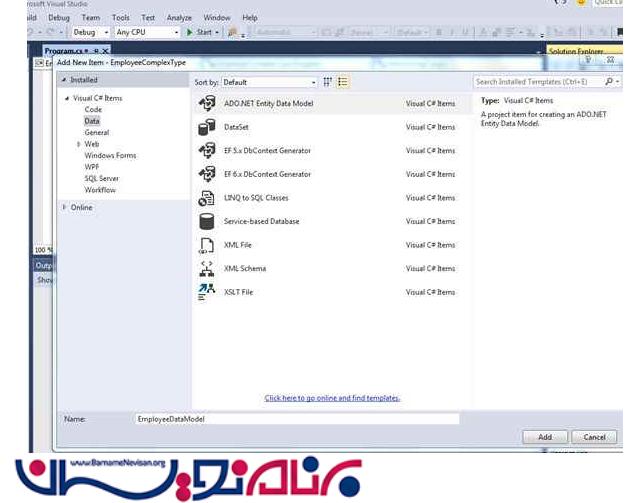Select the XSLT File template icon
The image size is (643, 503).
[207, 291]
